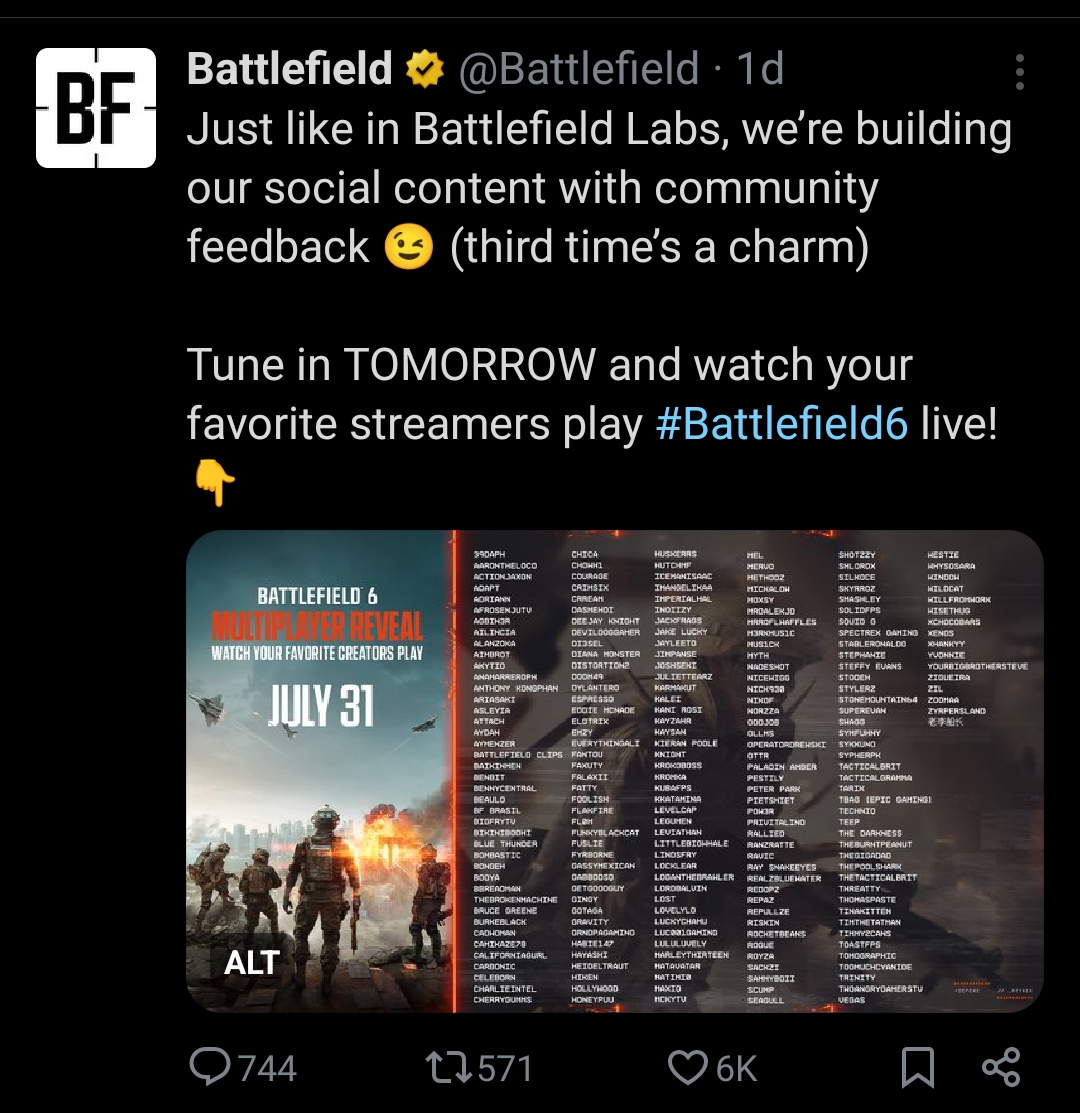Click the winking face emoji
This screenshot has width=1080, height=1113.
(x=409, y=246)
